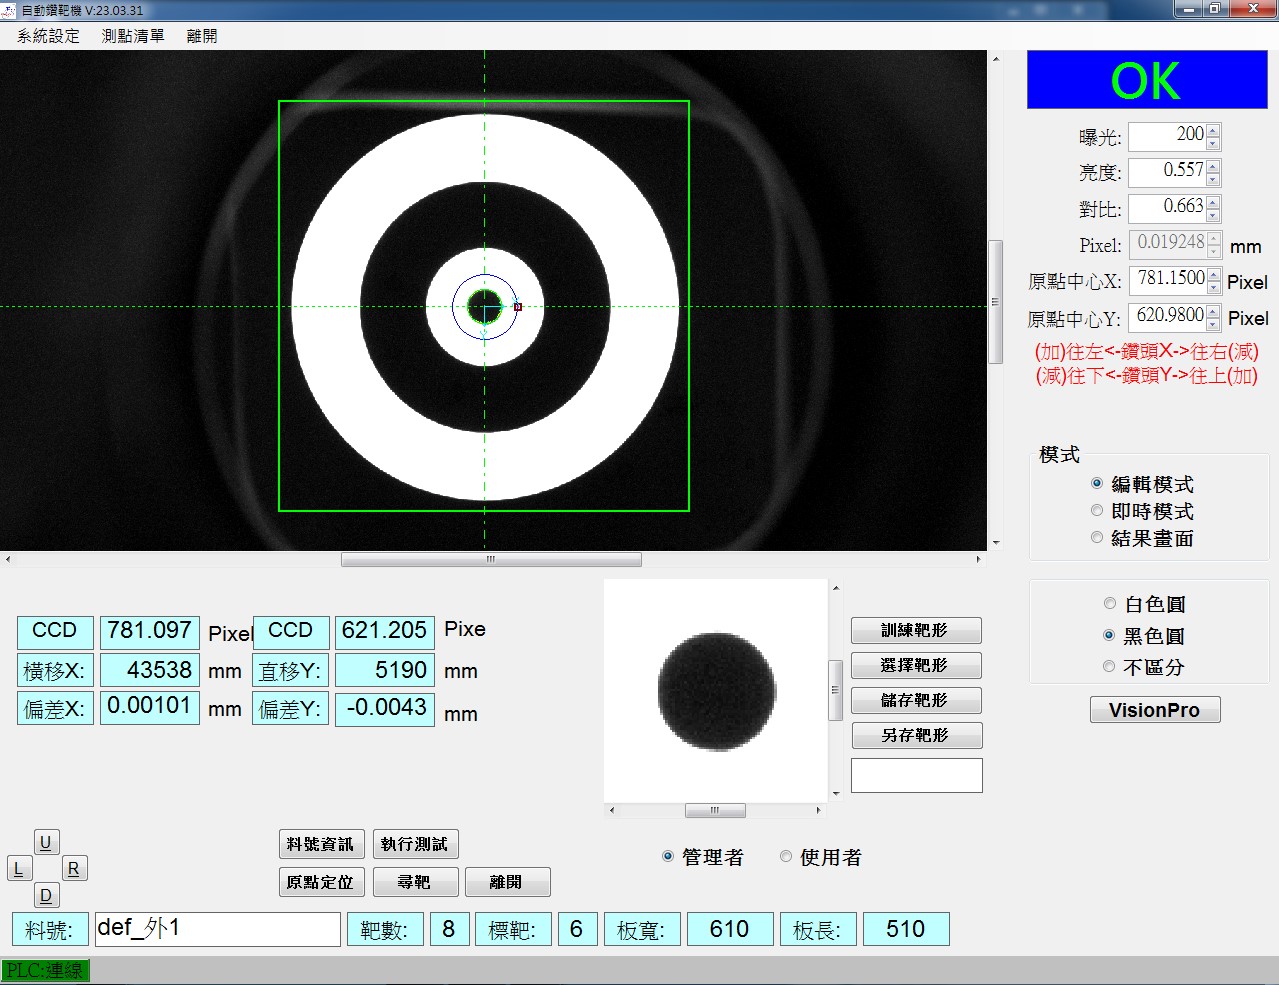Click the VisionPro button
The image size is (1279, 985).
pyautogui.click(x=1155, y=710)
